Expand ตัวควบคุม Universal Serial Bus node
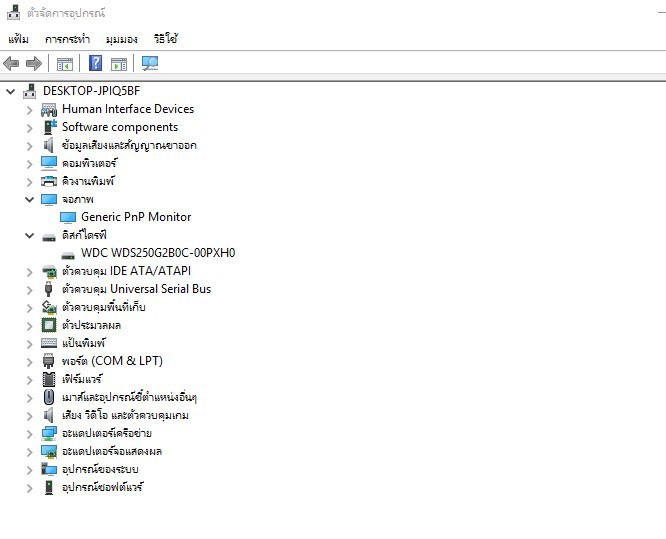666x539 pixels. coord(30,289)
